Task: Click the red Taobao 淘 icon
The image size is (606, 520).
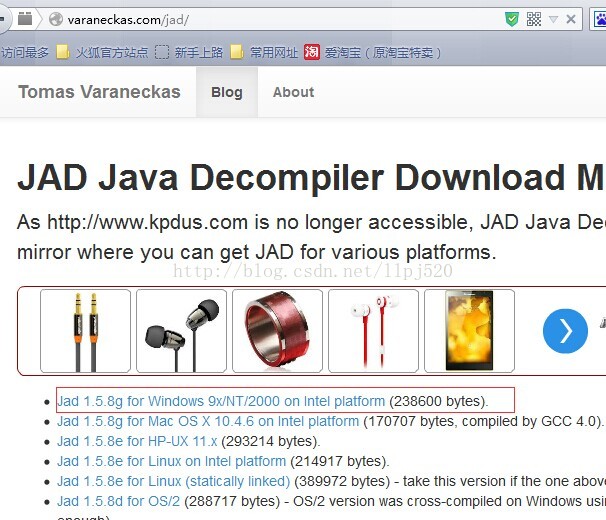Action: (x=312, y=52)
